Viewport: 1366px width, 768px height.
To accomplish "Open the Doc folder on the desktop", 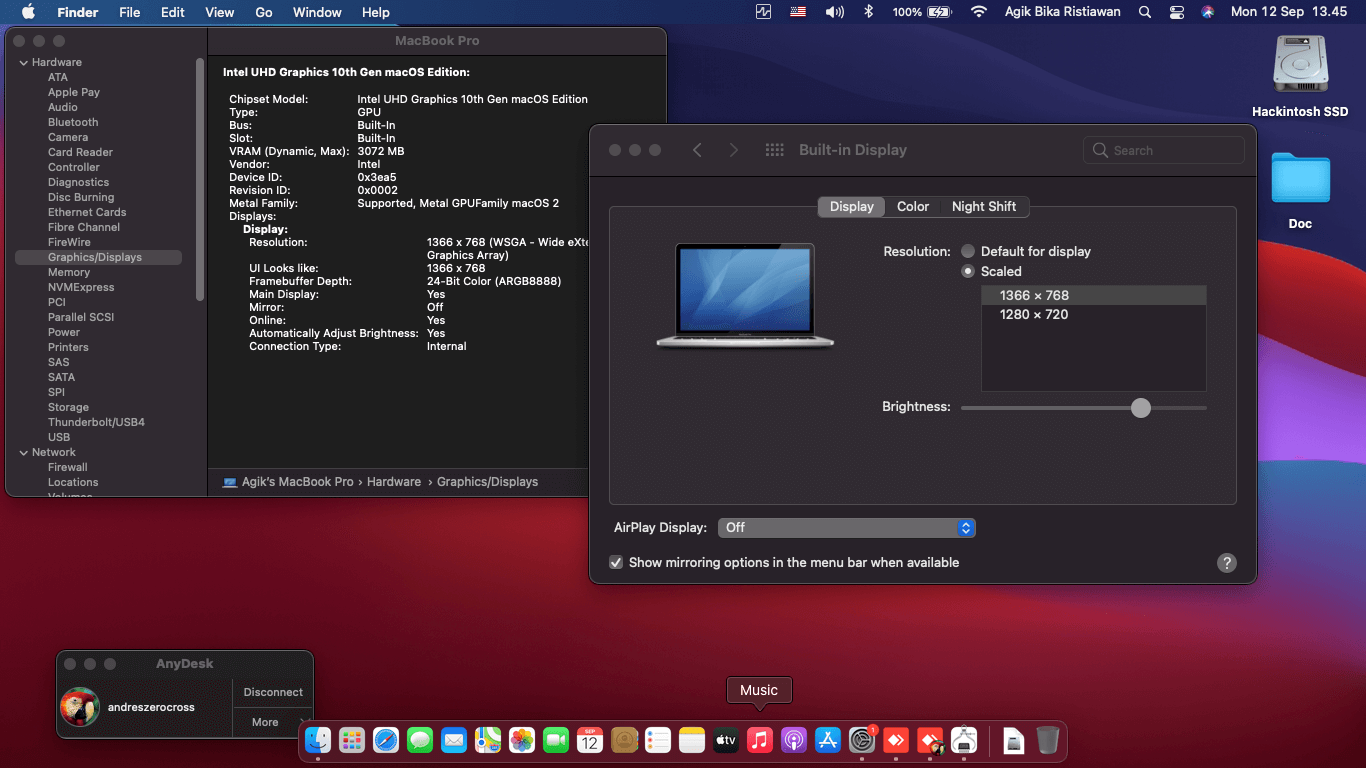I will (x=1300, y=180).
